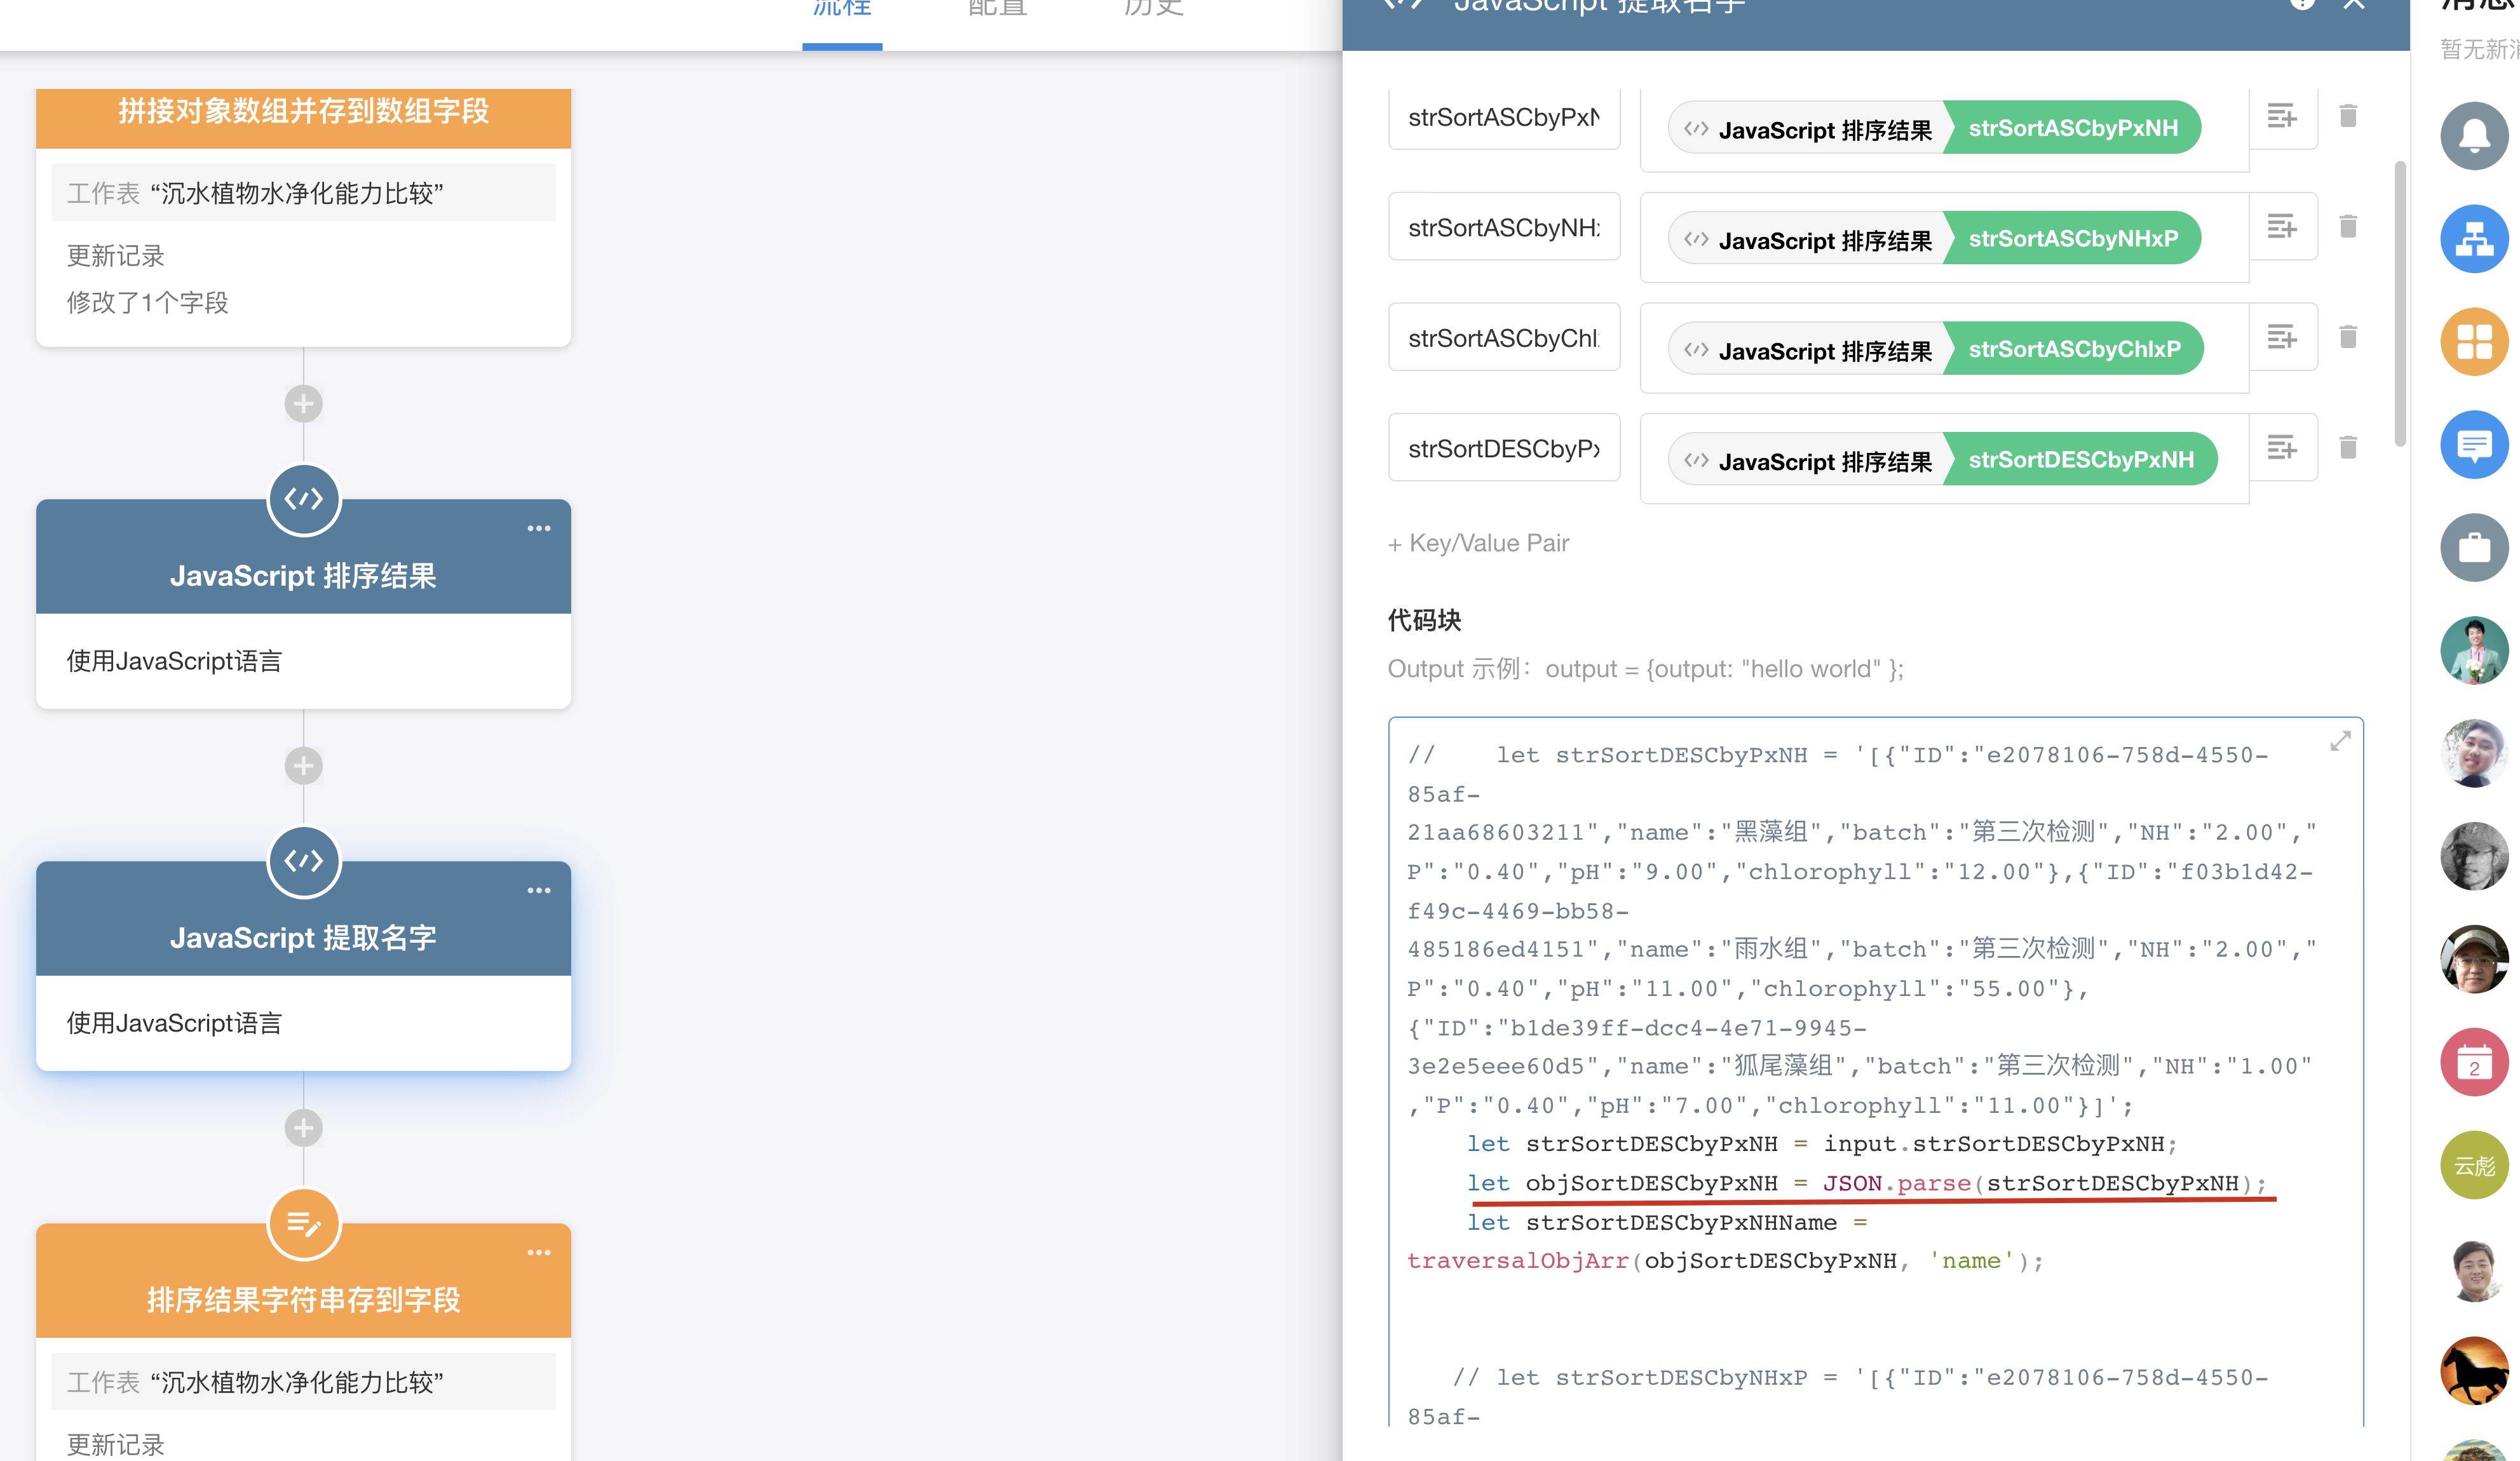This screenshot has height=1461, width=2520.
Task: Click the strSortASCbyChl key input field
Action: pyautogui.click(x=1503, y=338)
